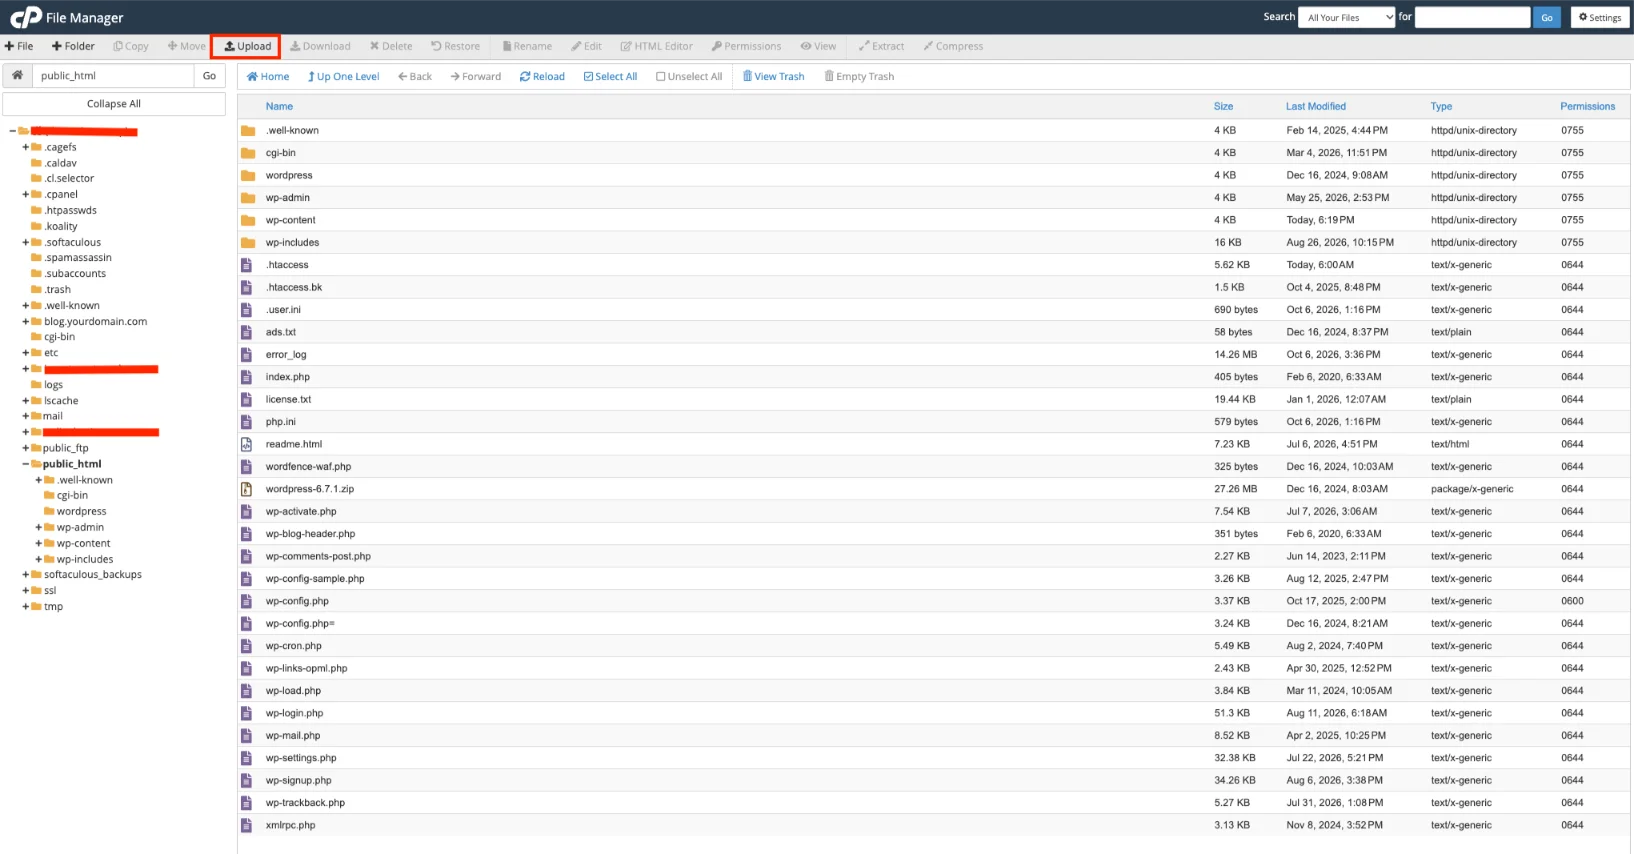Click the cPanel logo
1634x854 pixels.
coord(26,17)
